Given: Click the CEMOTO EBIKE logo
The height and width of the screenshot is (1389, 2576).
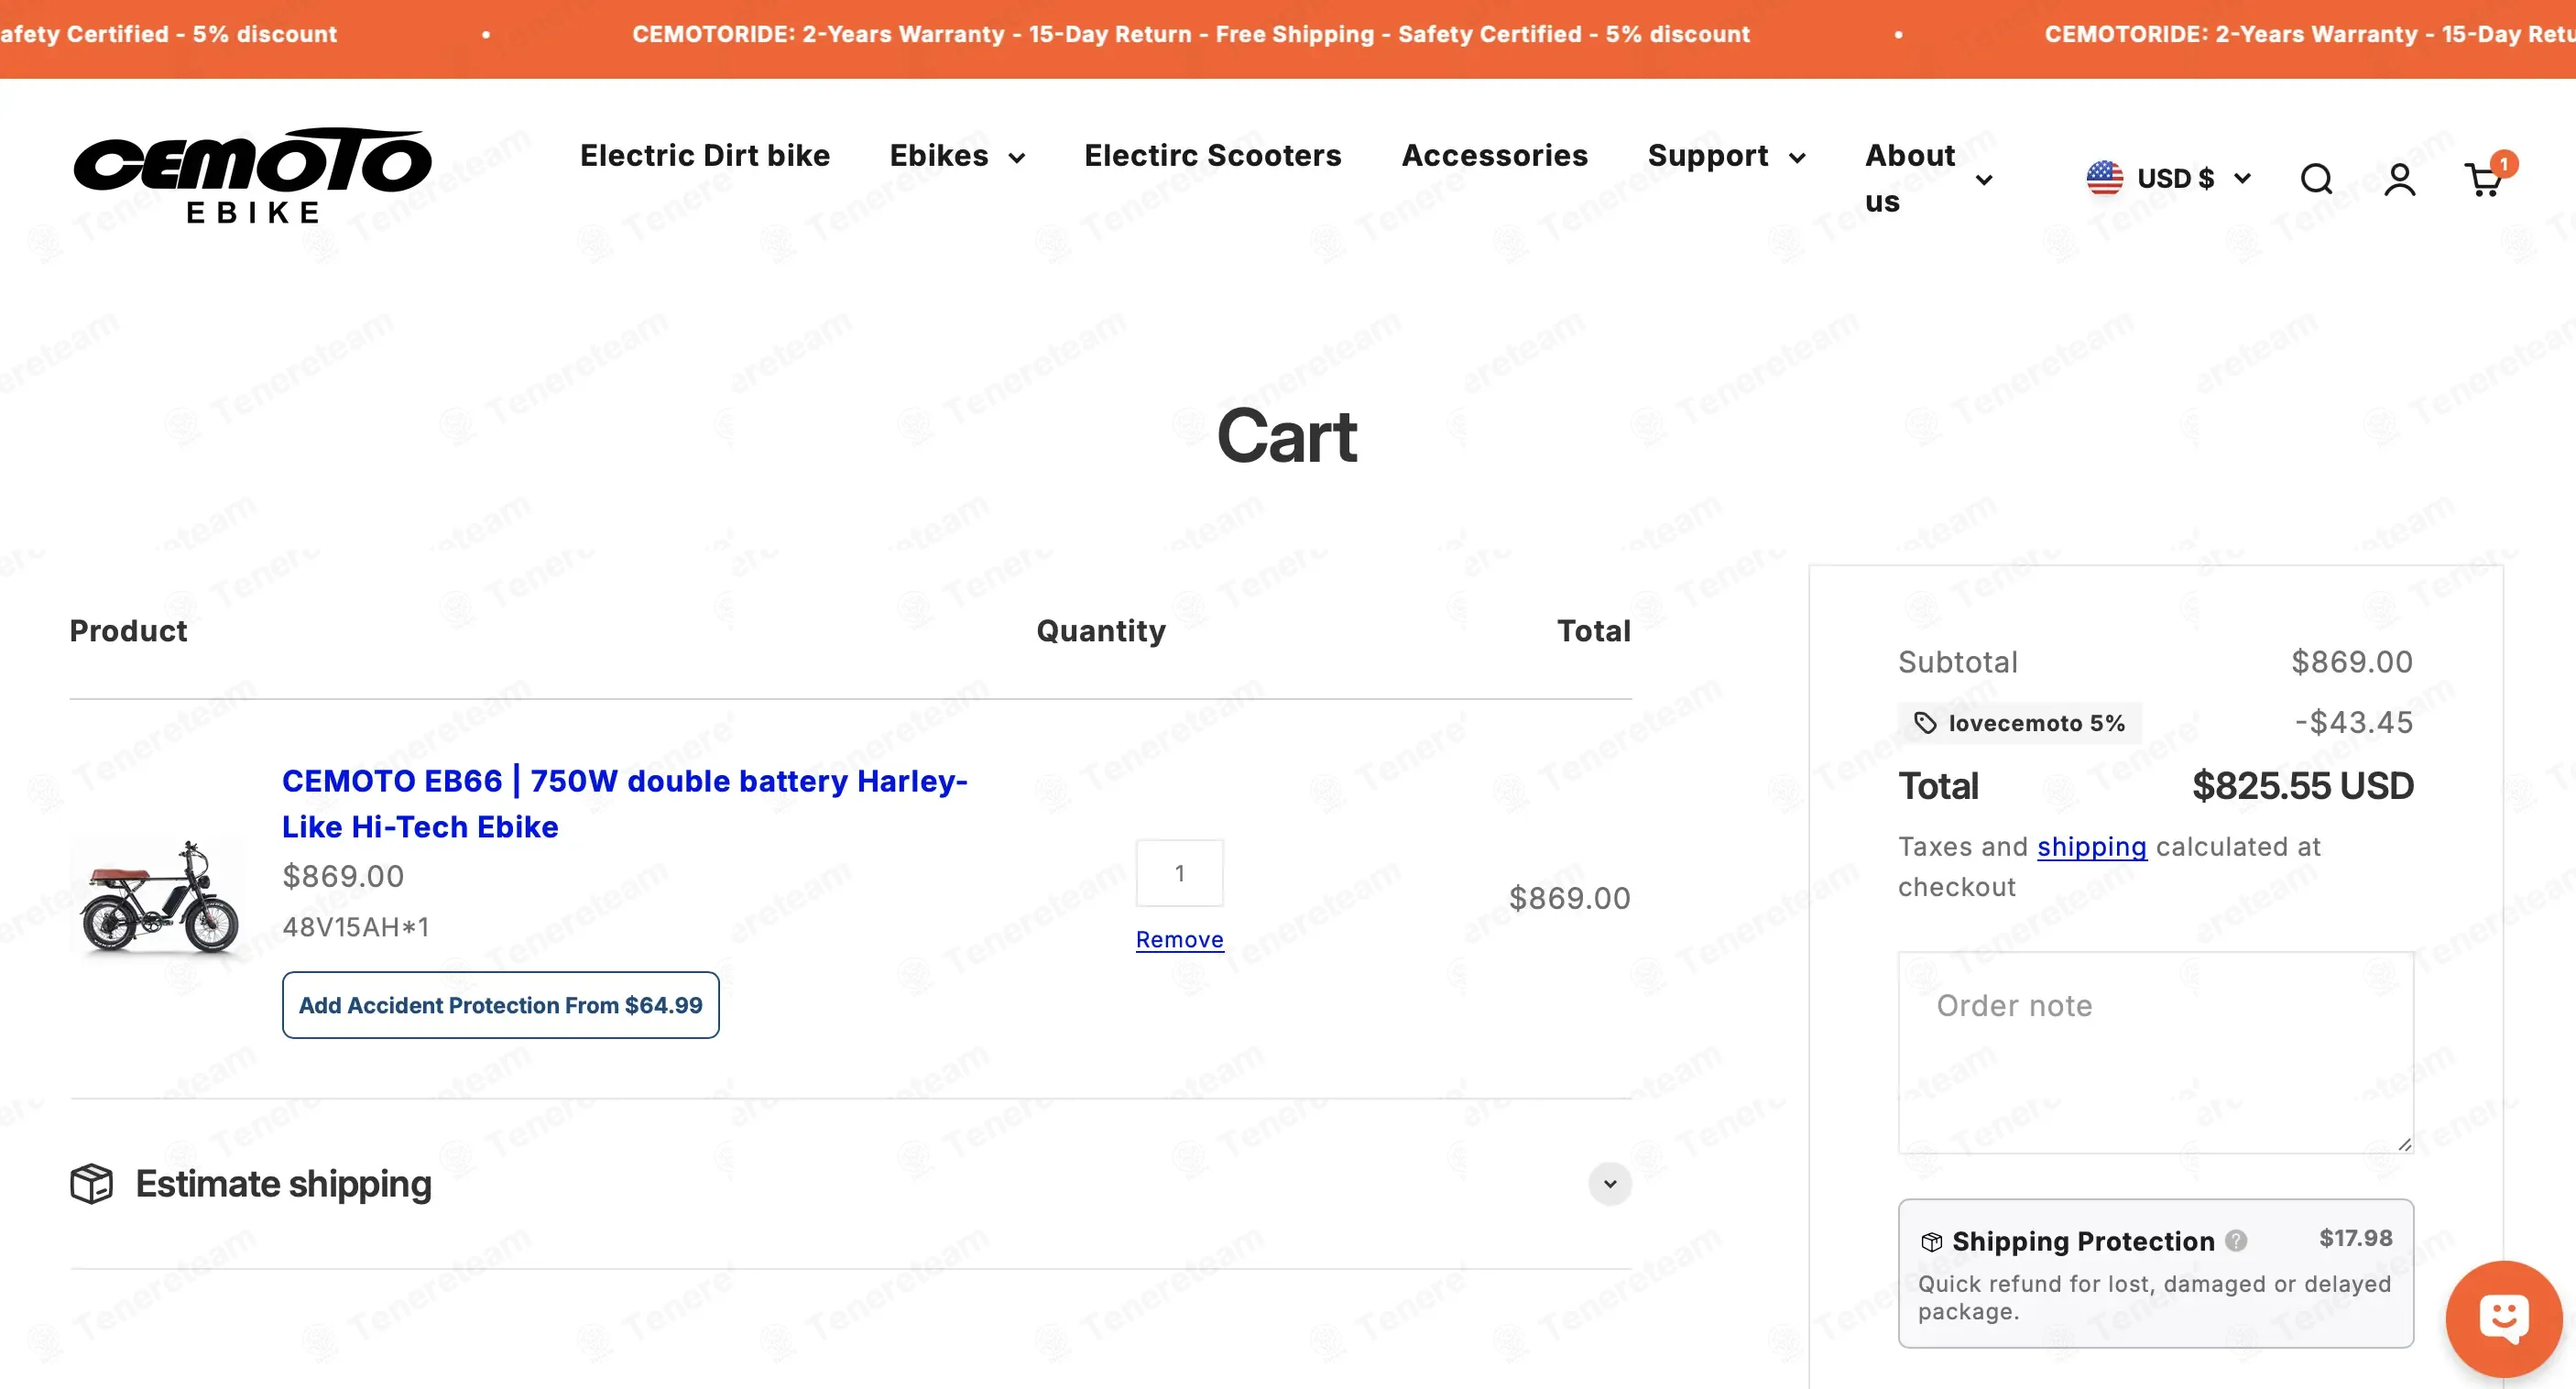Looking at the screenshot, I should [x=252, y=175].
